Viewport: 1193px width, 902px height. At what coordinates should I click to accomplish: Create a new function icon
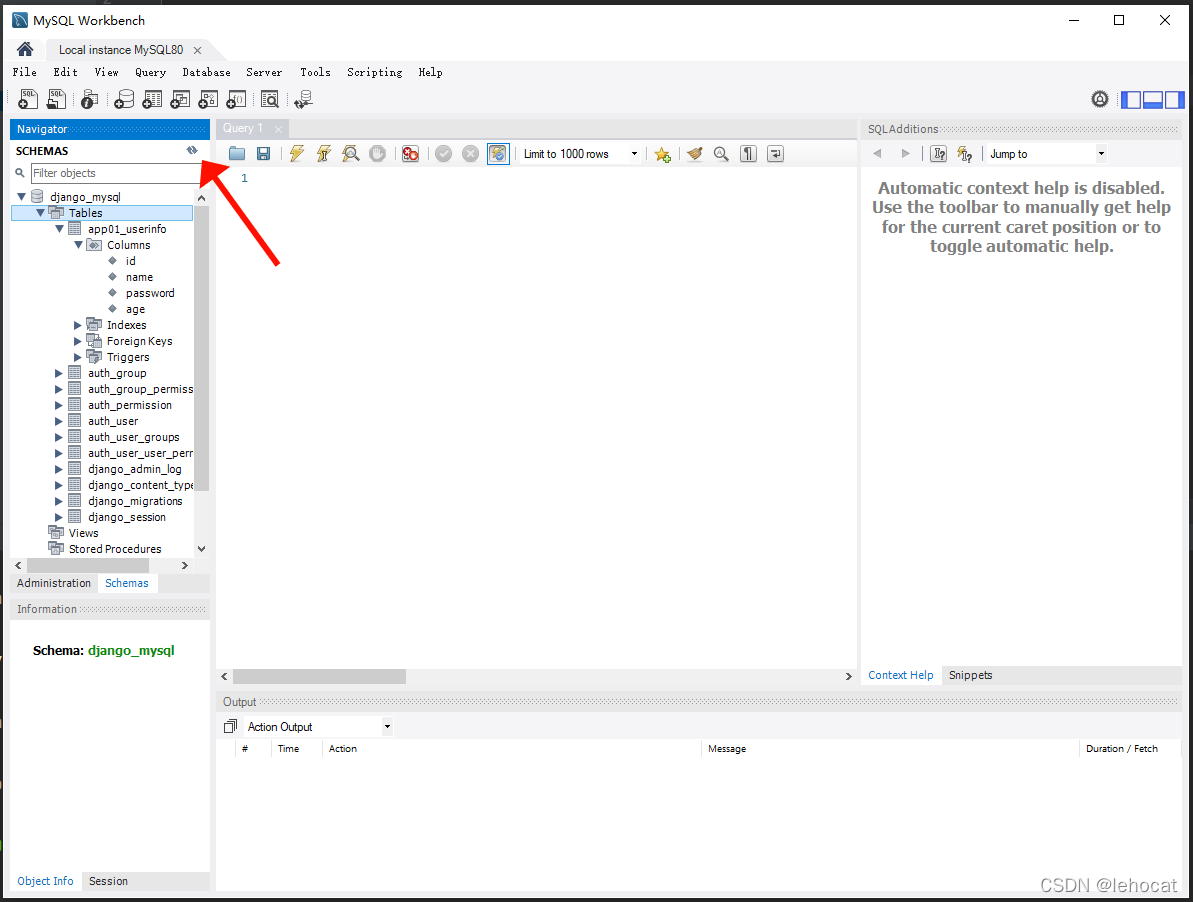[236, 99]
